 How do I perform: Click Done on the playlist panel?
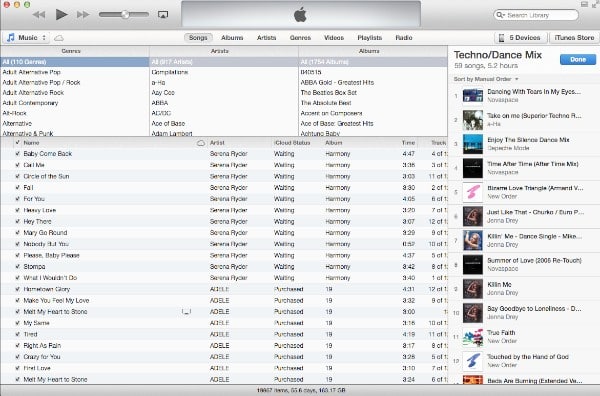click(578, 59)
